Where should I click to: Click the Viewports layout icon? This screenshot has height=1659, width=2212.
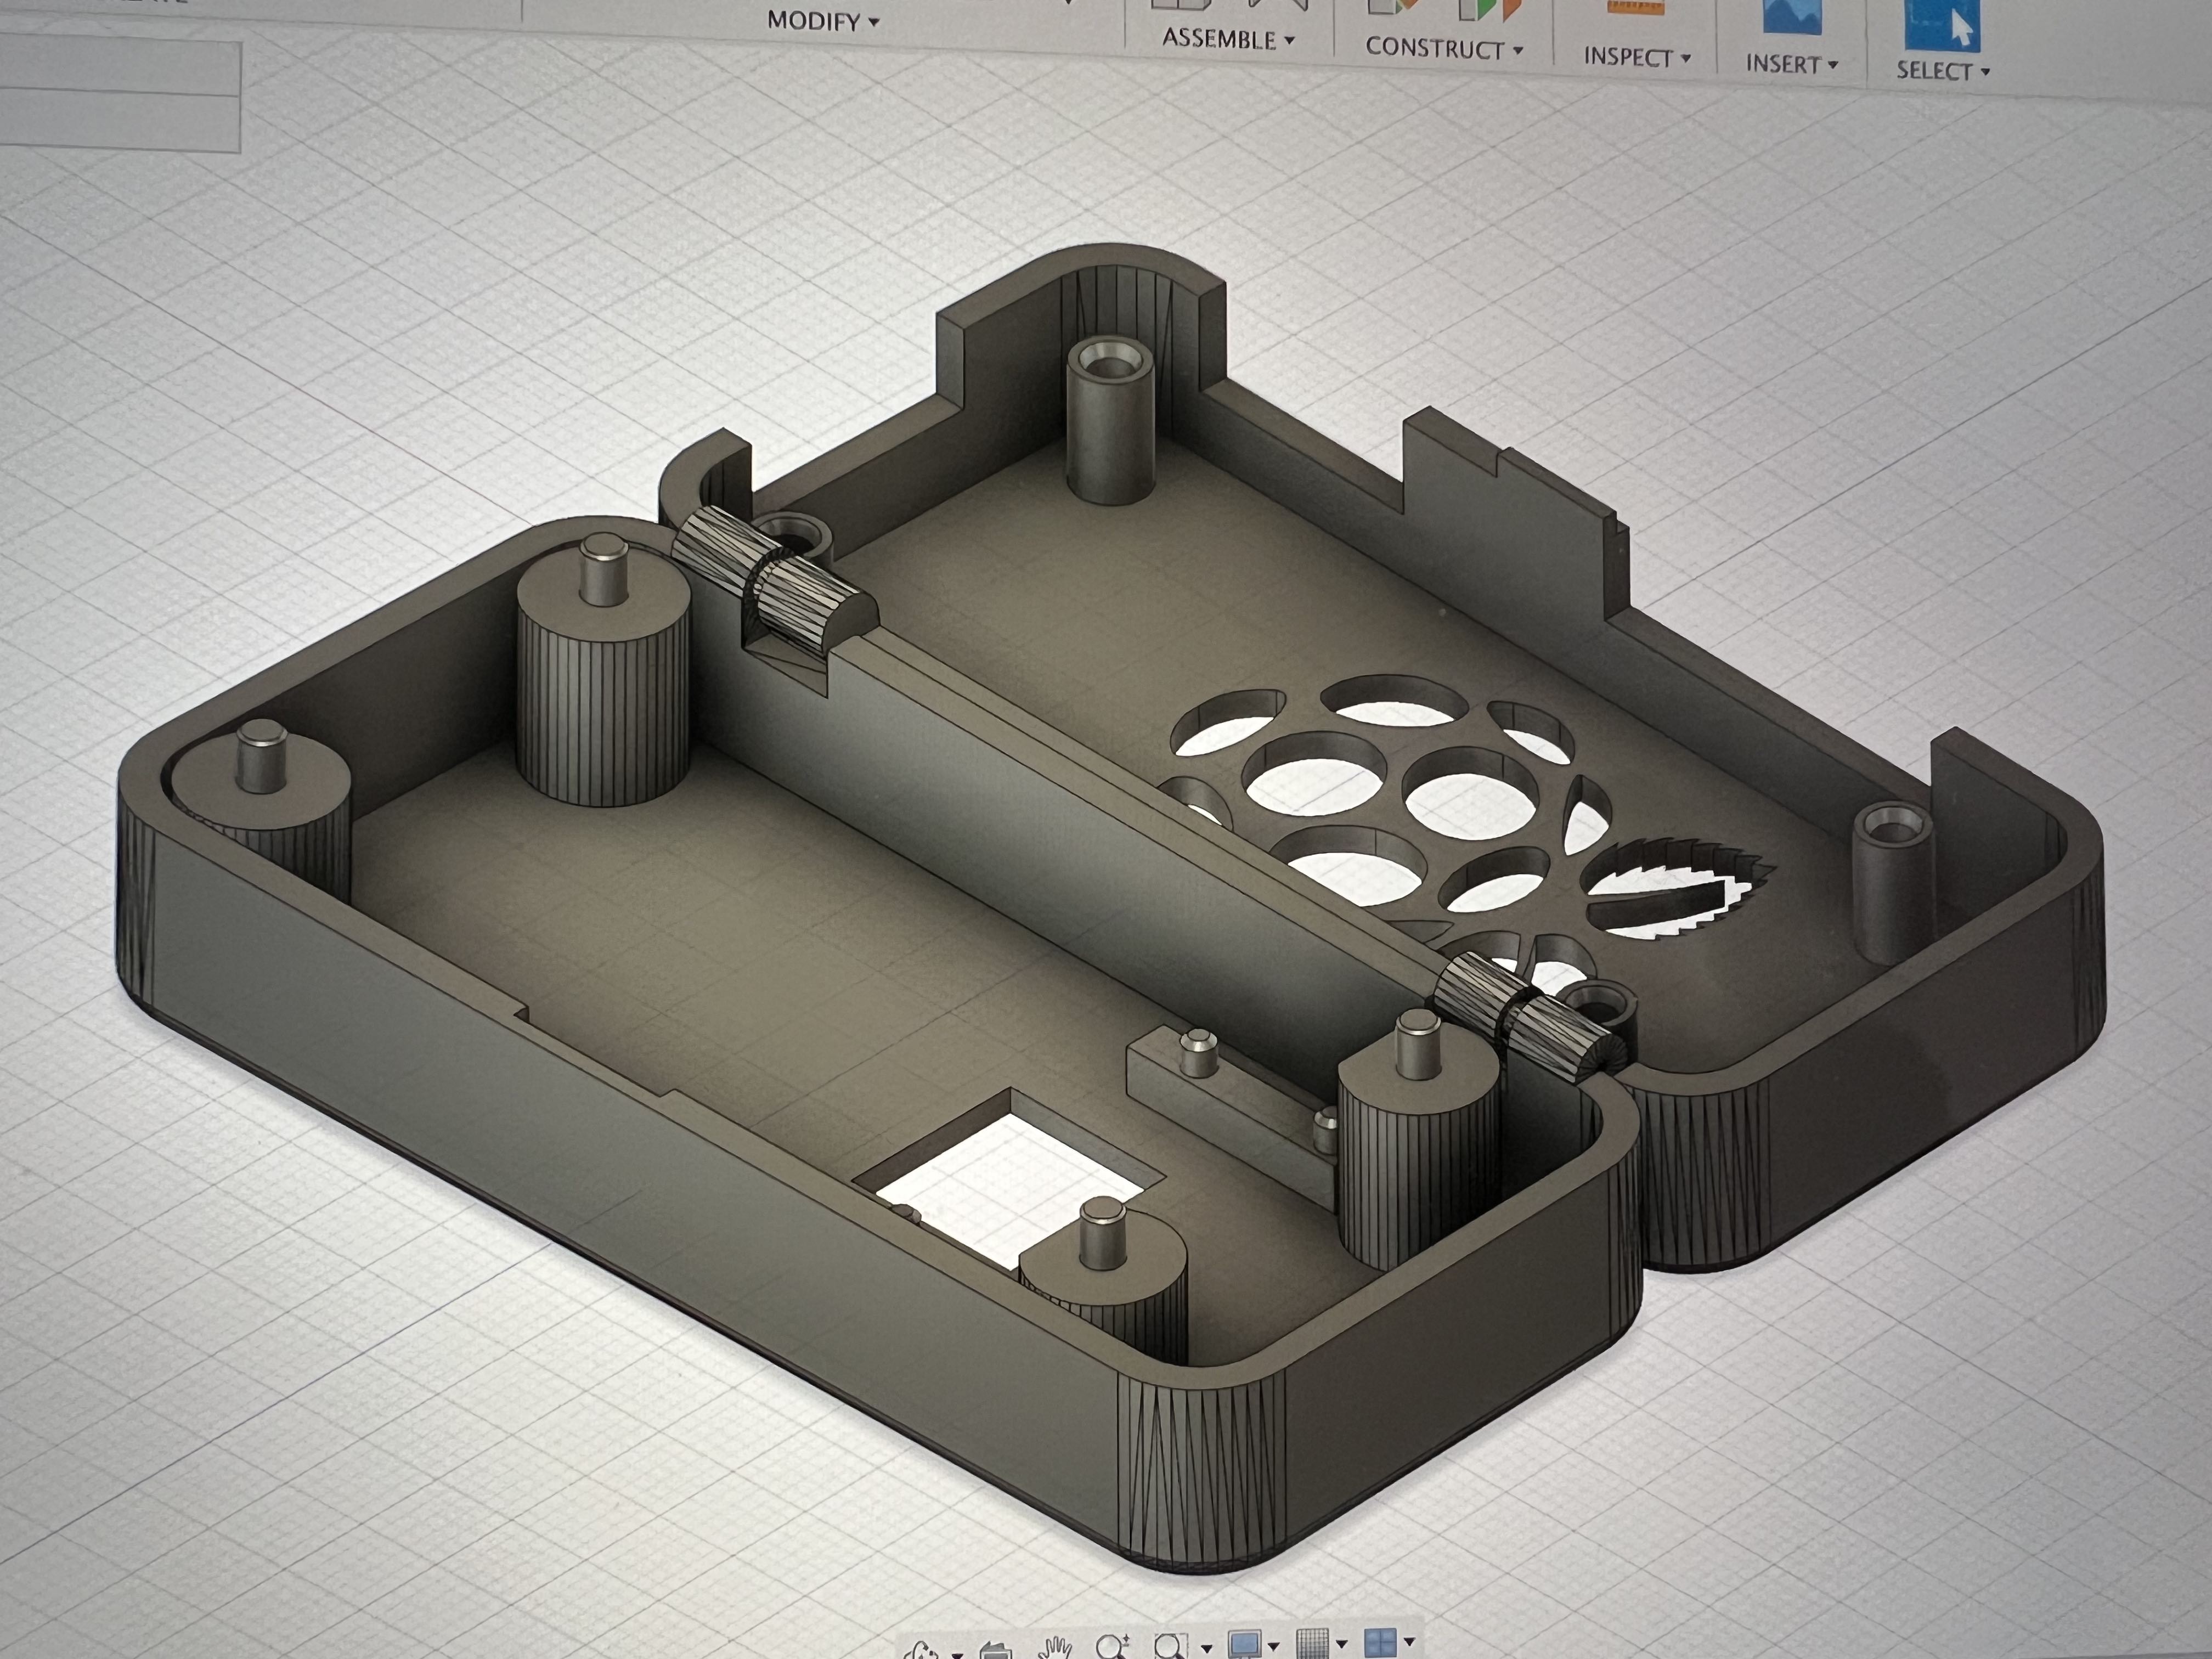(1380, 1643)
